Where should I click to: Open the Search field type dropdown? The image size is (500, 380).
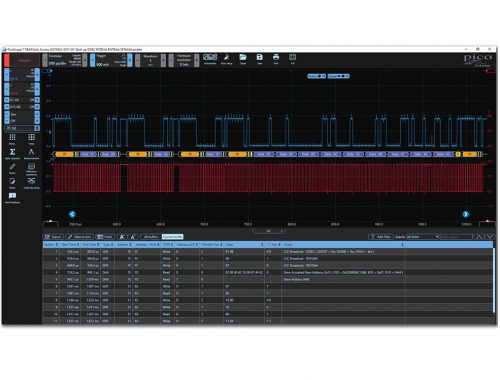coord(422,237)
